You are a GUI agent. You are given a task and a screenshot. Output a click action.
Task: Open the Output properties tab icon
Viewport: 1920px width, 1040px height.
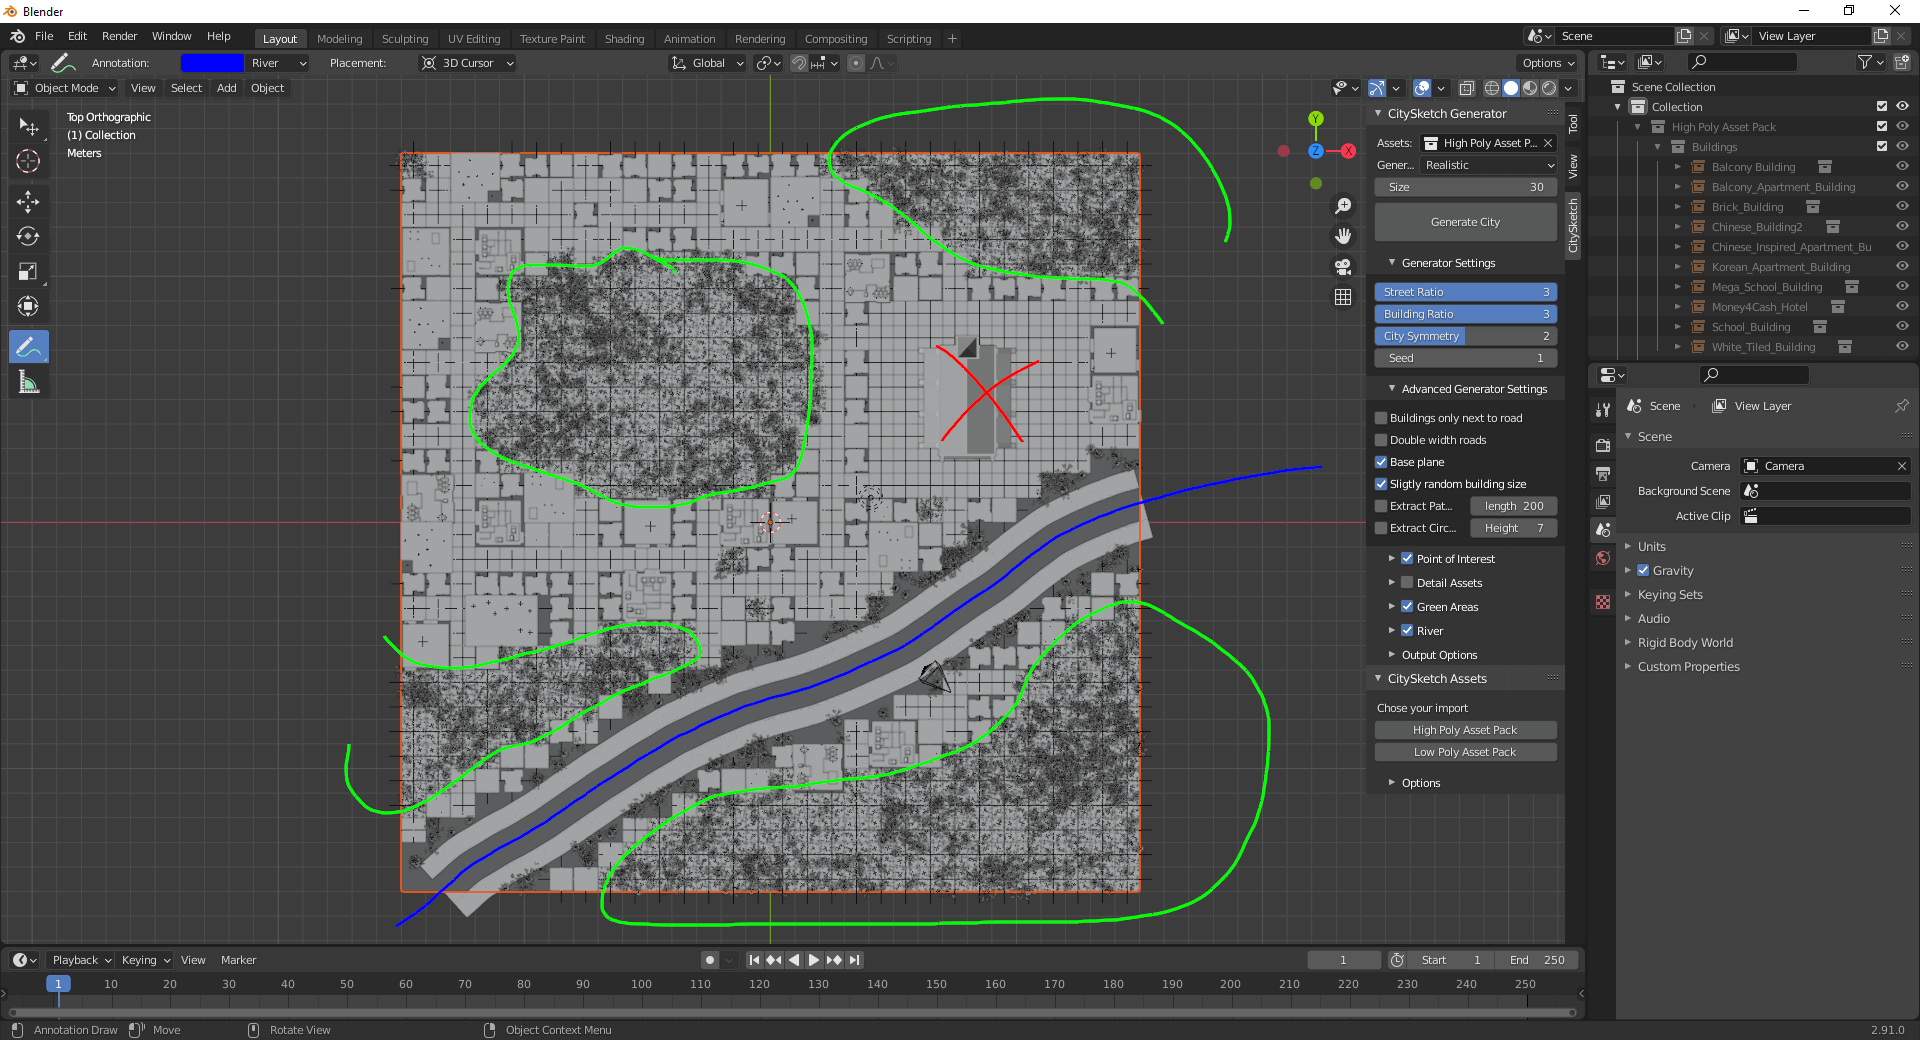tap(1603, 473)
